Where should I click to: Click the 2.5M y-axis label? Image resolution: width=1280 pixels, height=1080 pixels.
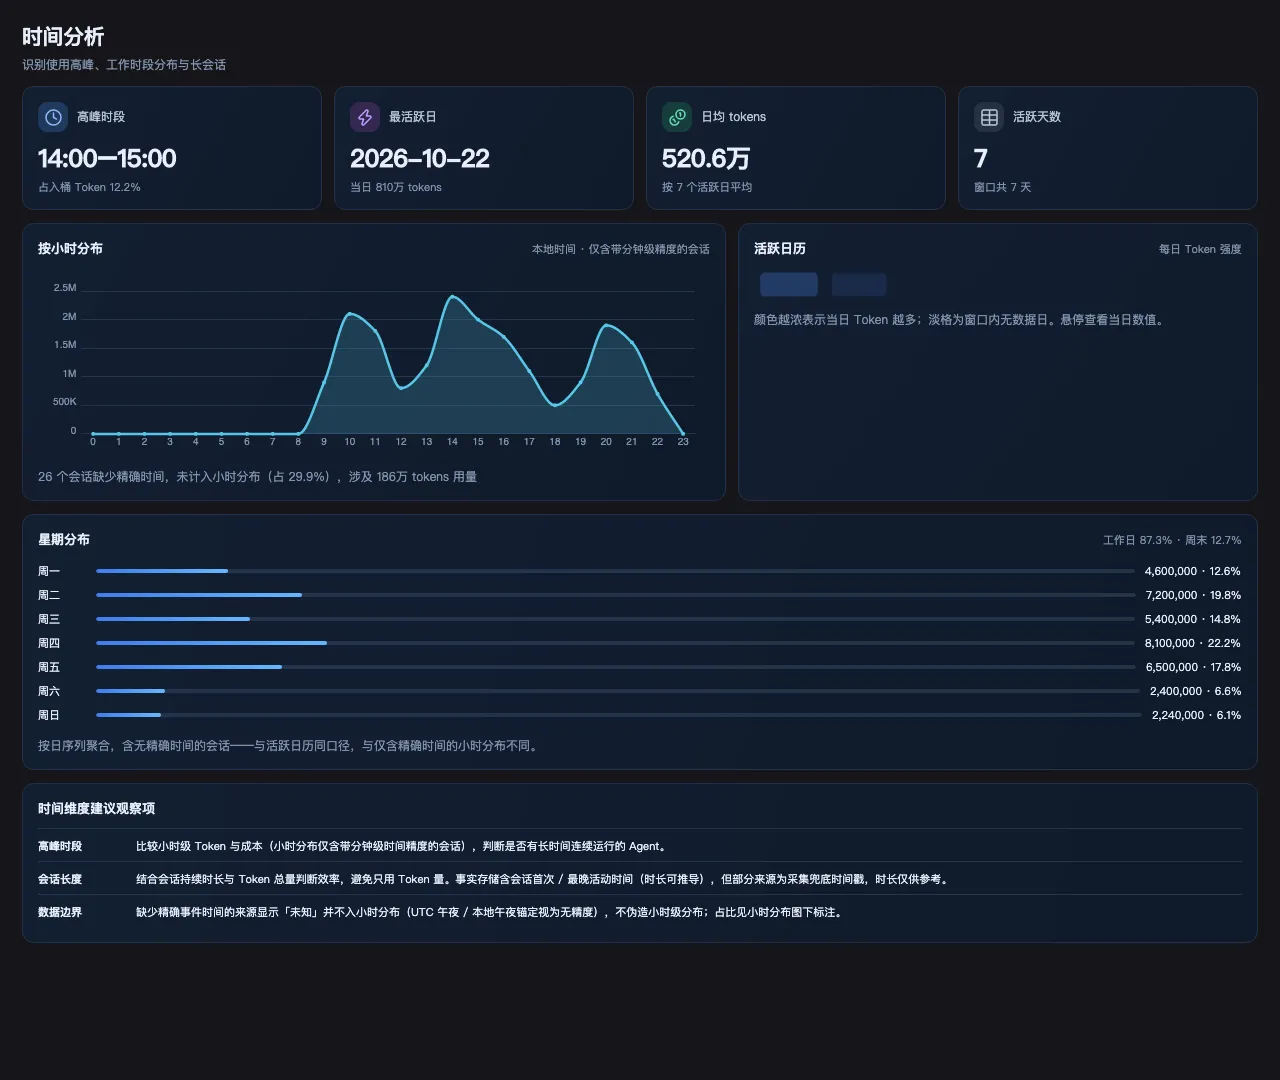[65, 288]
